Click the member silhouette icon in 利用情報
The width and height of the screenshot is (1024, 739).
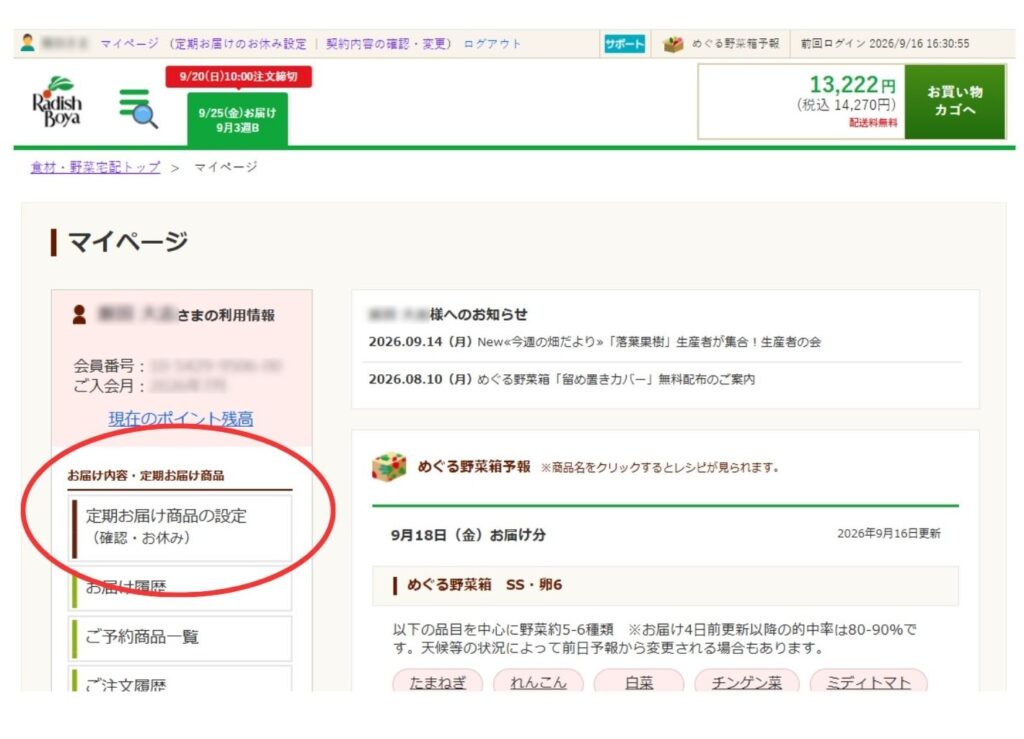(x=79, y=314)
